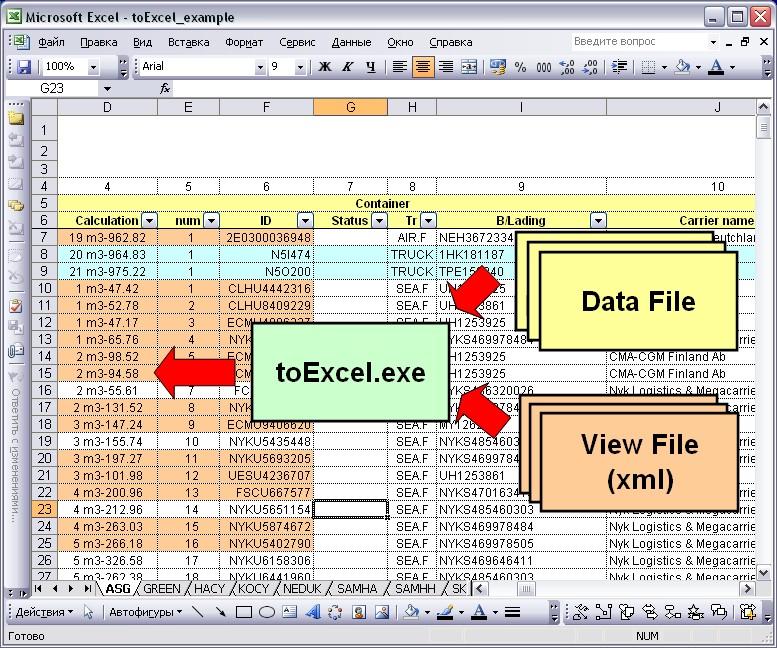Open Автофигуры shapes menu
This screenshot has height=648, width=777.
(145, 612)
